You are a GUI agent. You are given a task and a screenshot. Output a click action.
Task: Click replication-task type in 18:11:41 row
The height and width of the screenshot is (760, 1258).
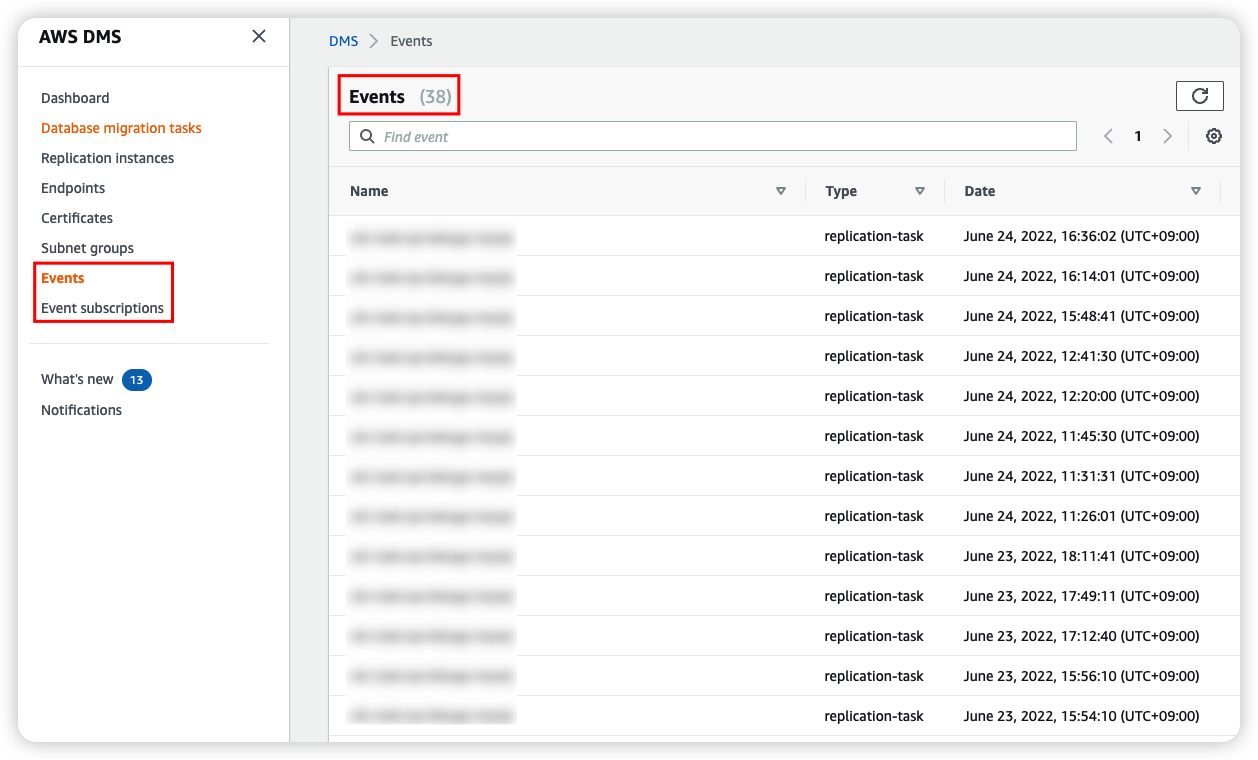[874, 556]
